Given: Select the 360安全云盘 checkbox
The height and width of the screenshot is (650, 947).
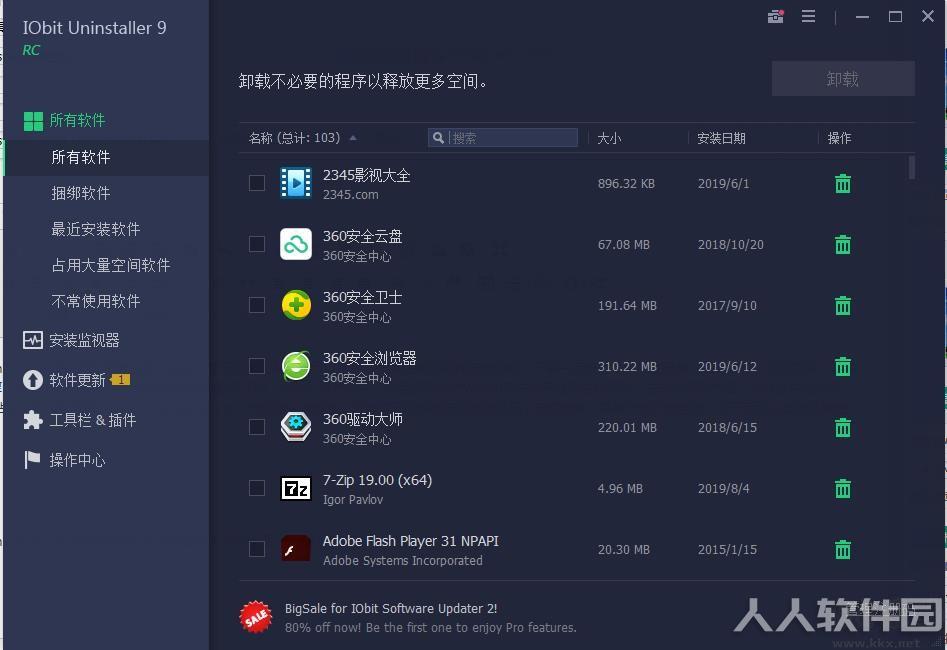Looking at the screenshot, I should (x=257, y=244).
